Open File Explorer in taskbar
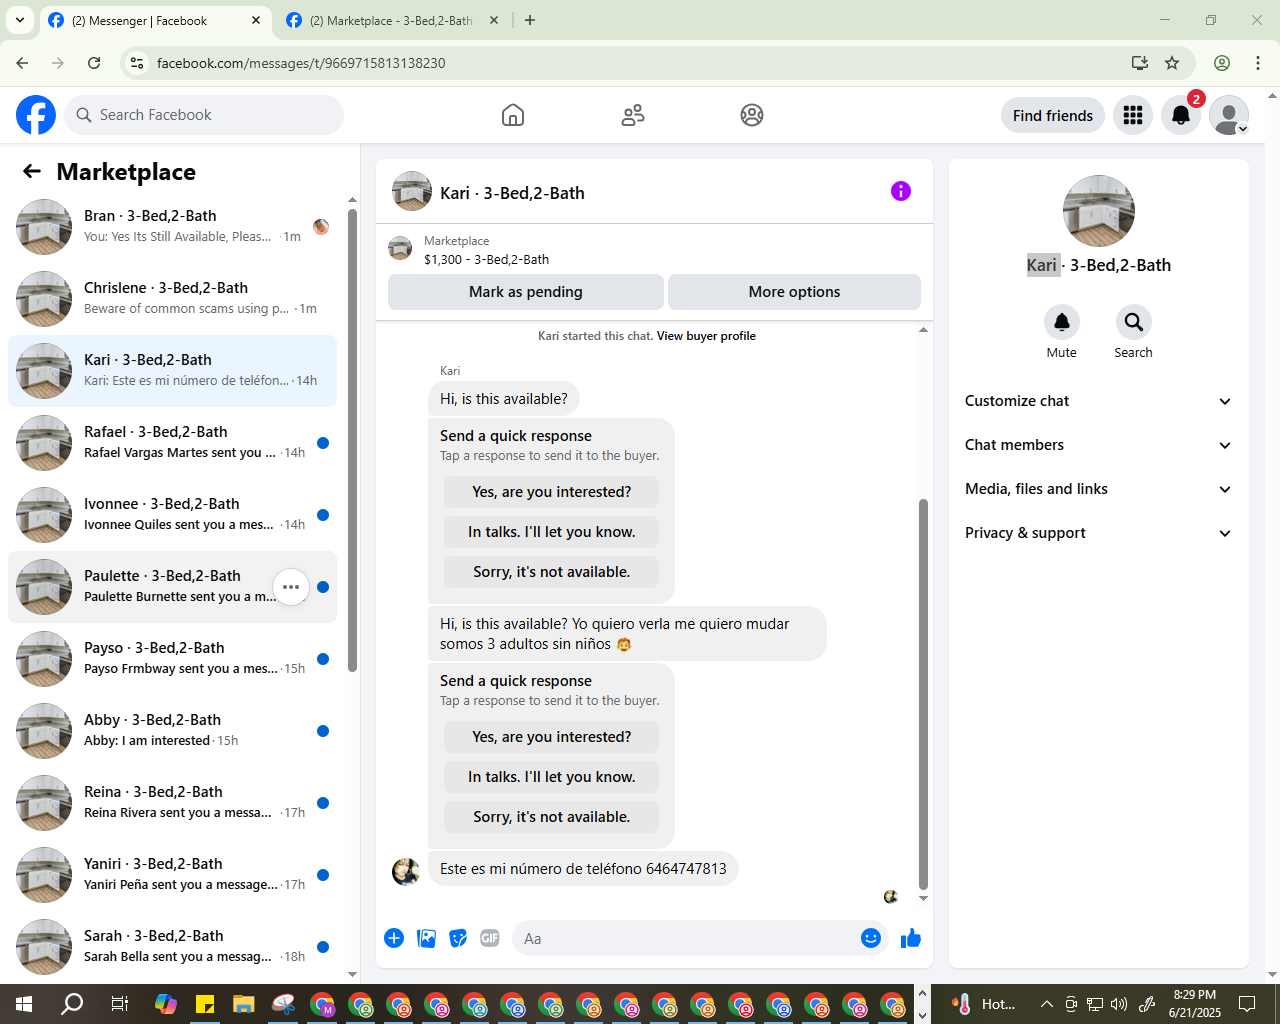 [244, 1004]
